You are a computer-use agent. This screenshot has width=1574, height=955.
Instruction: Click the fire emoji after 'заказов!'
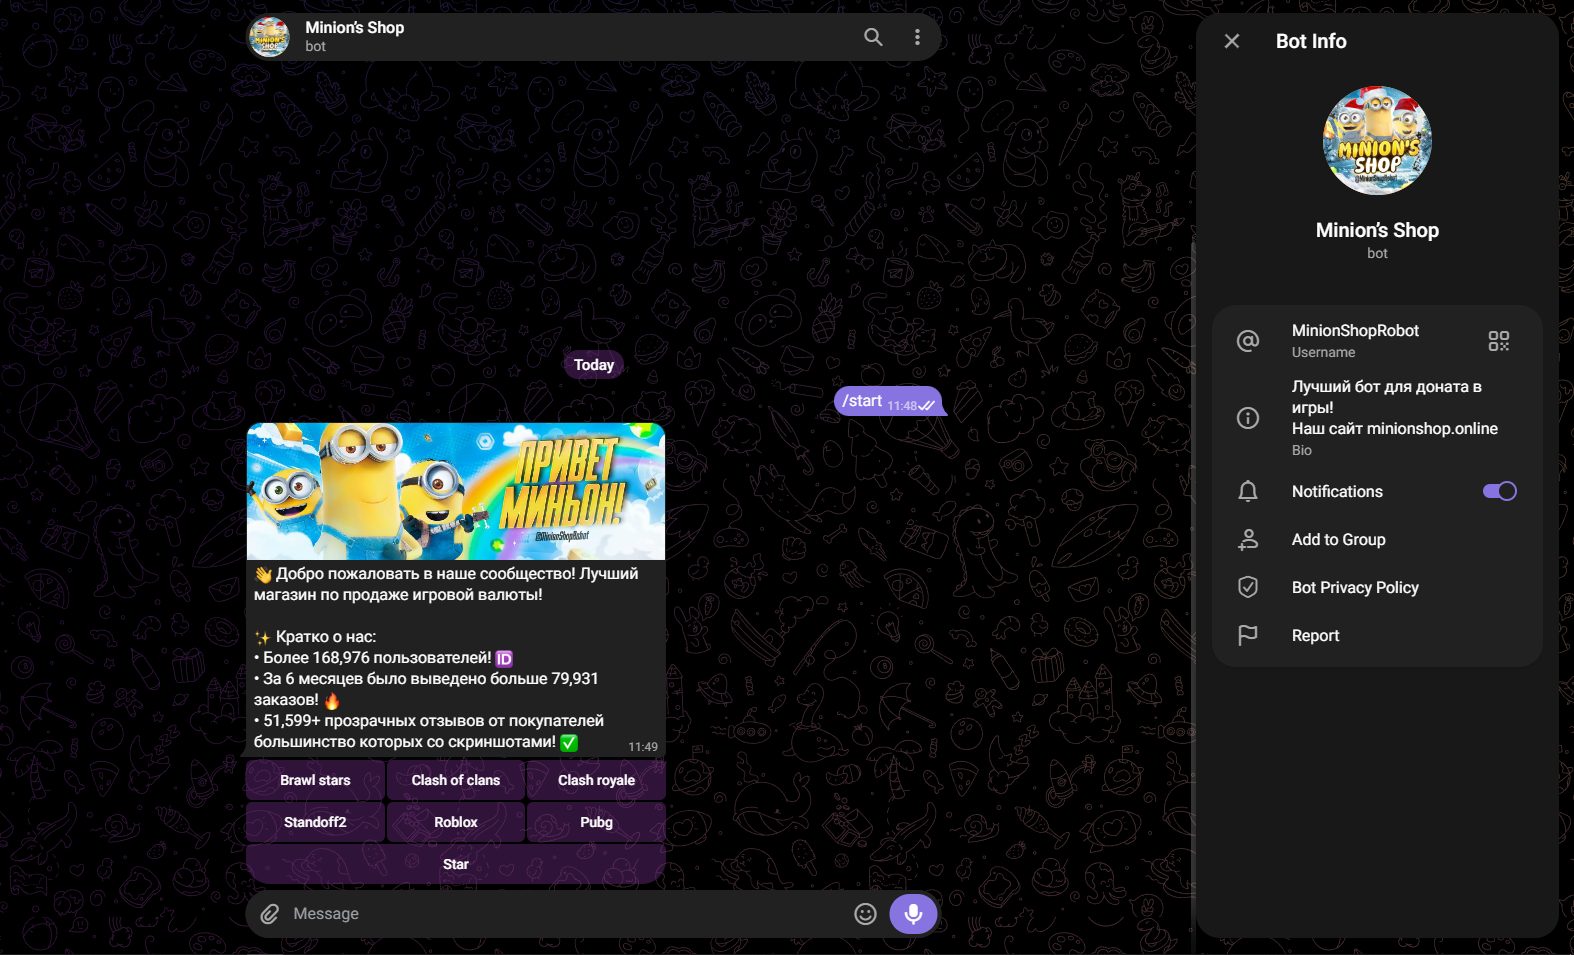[x=332, y=700]
